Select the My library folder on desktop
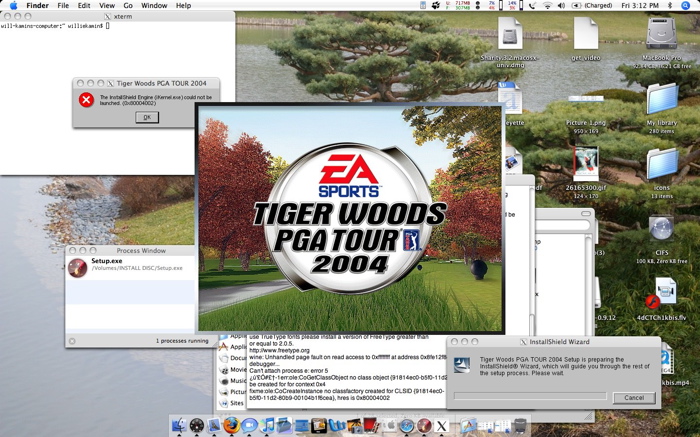 (662, 99)
